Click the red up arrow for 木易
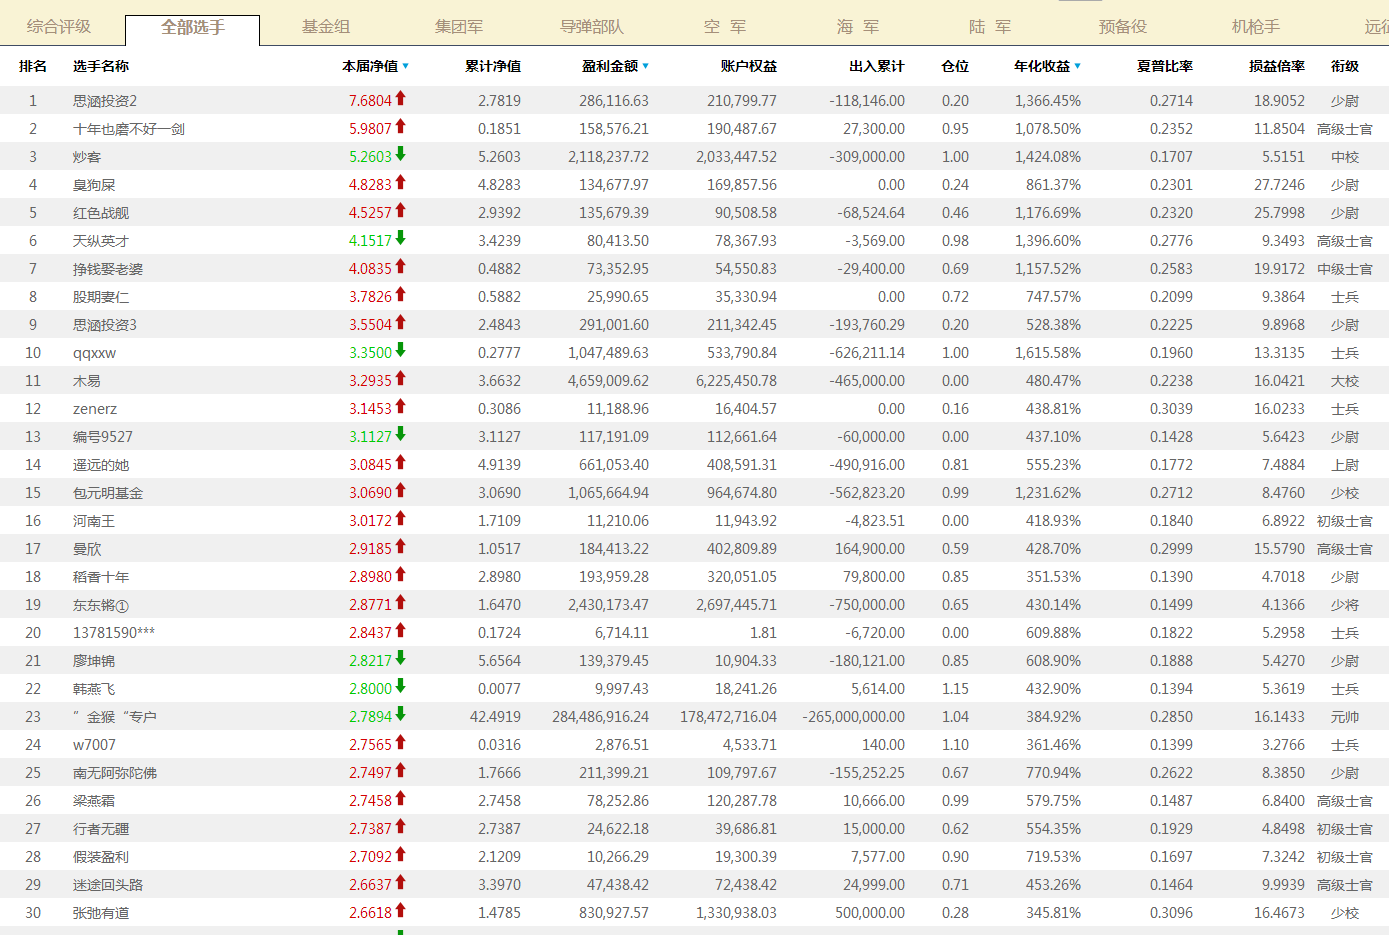Image resolution: width=1389 pixels, height=935 pixels. pyautogui.click(x=400, y=378)
